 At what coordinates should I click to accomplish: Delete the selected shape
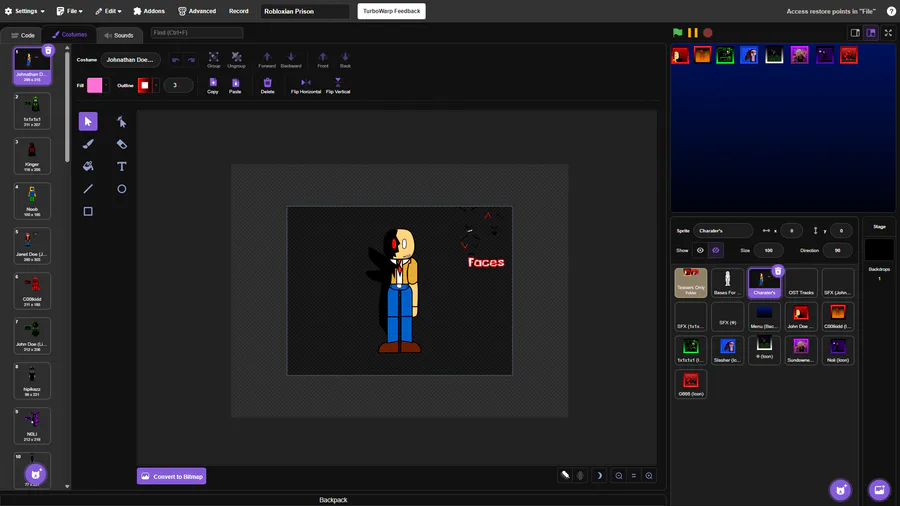pyautogui.click(x=267, y=85)
